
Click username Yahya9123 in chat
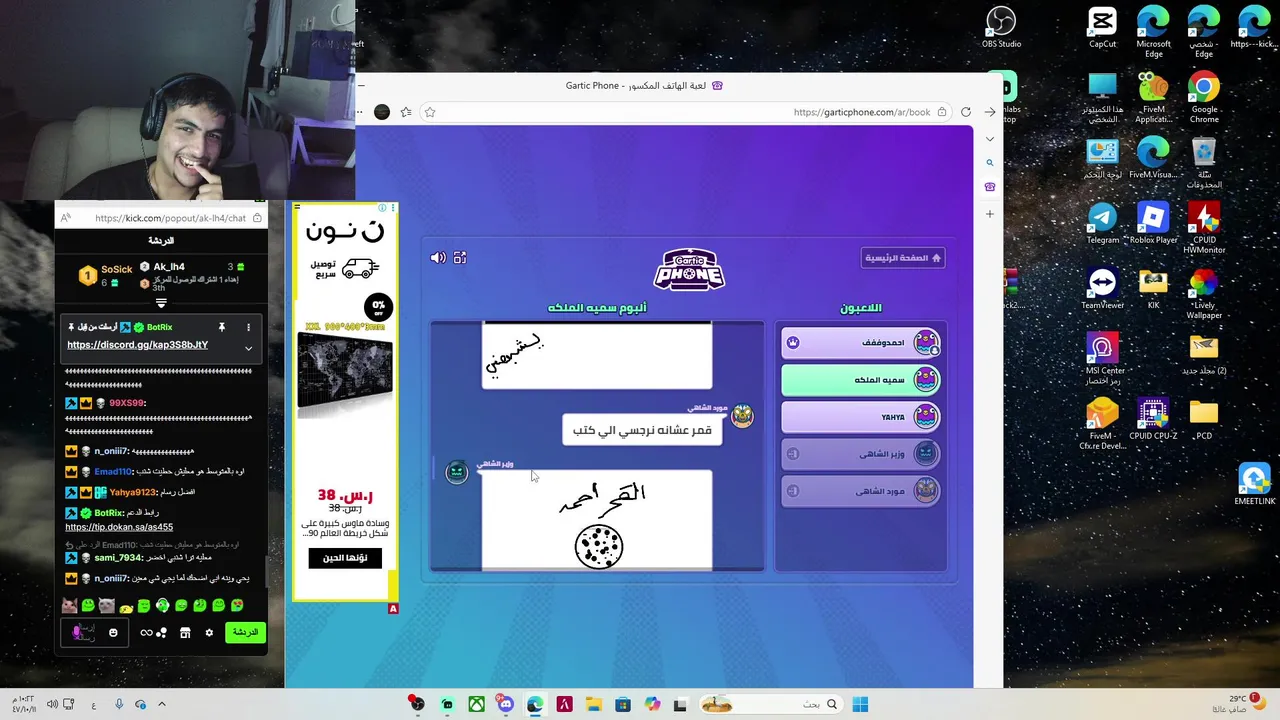pos(133,492)
